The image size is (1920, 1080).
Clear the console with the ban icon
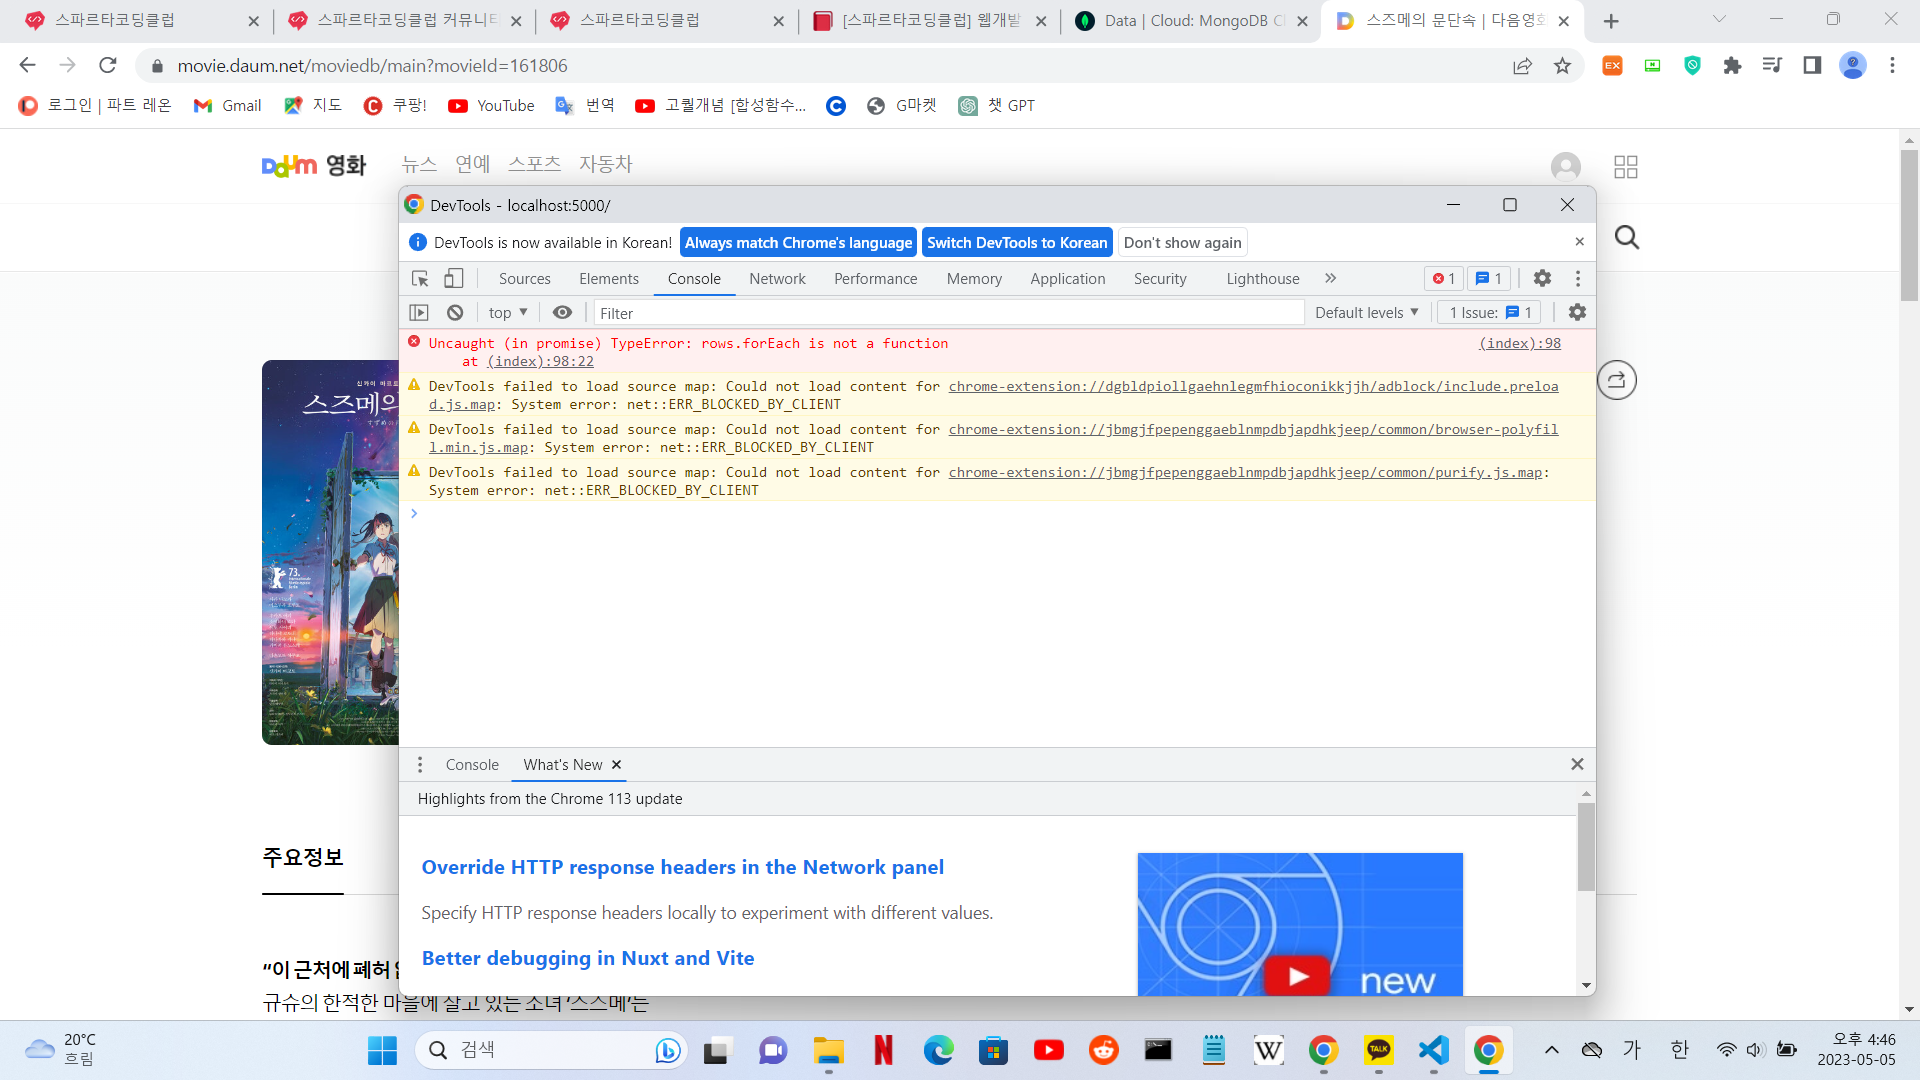pos(455,313)
